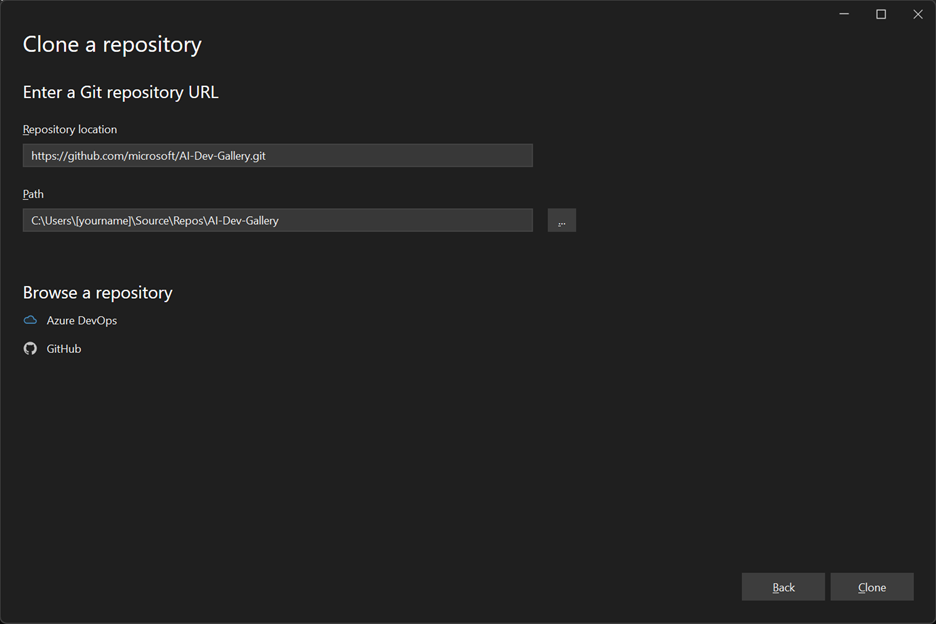Maximize the Clone a repository window

click(880, 14)
